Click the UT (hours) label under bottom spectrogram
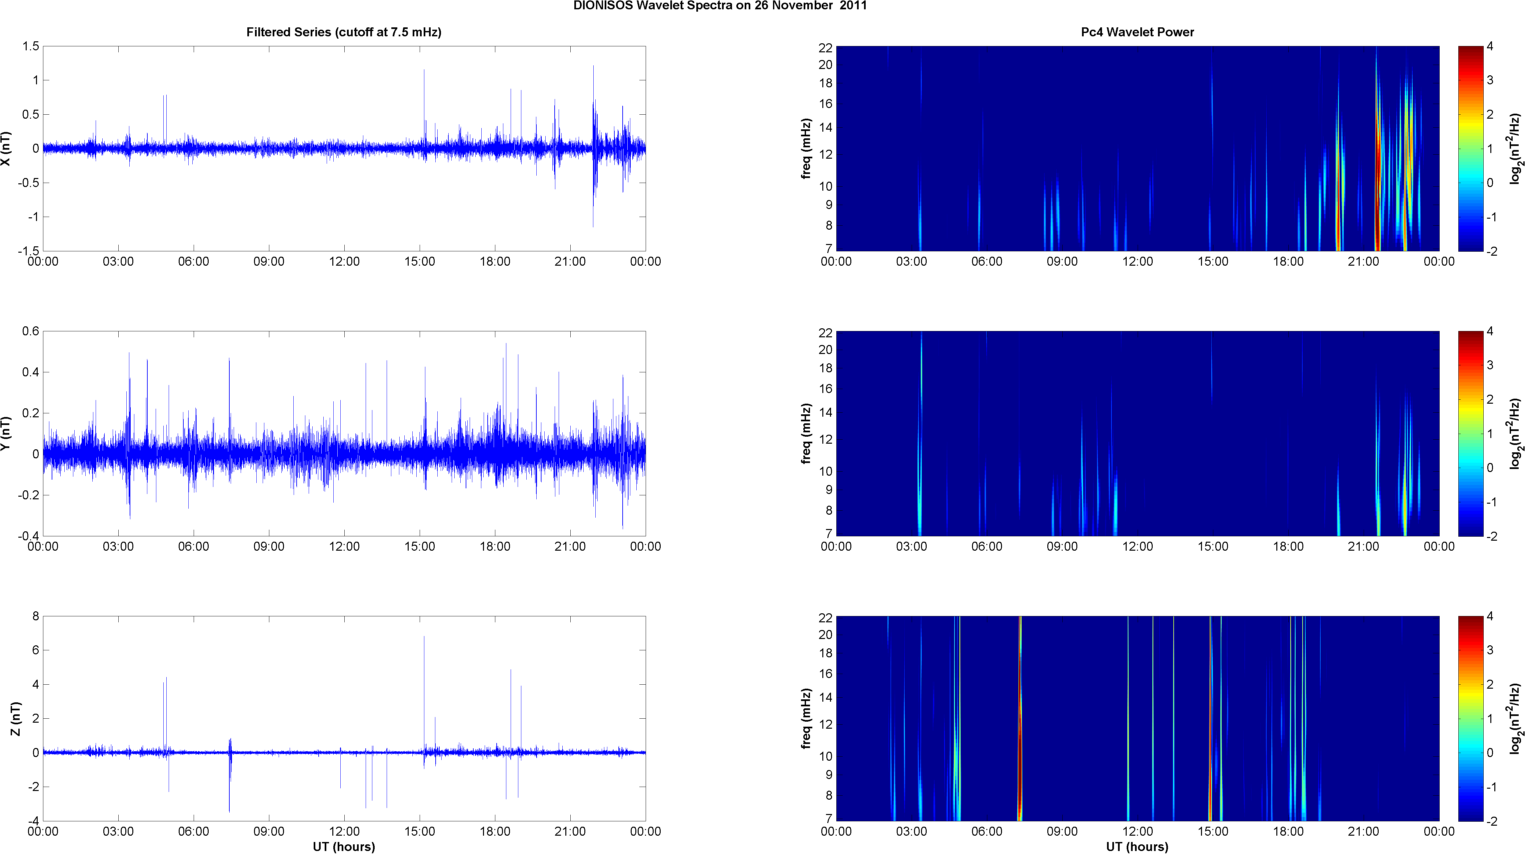The width and height of the screenshot is (1525, 854). (x=1137, y=847)
